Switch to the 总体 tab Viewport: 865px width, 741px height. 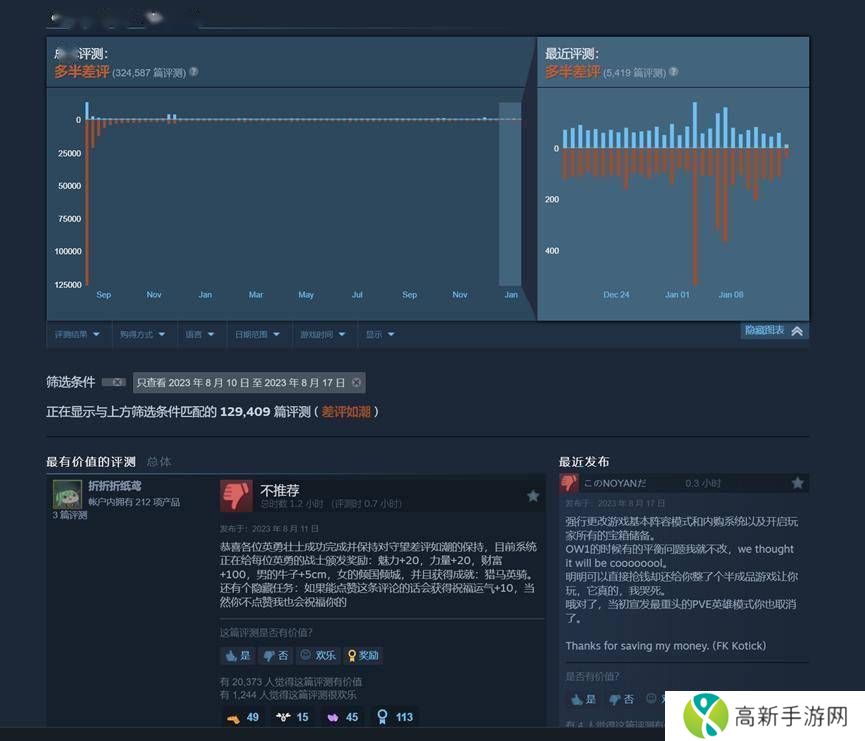(159, 461)
